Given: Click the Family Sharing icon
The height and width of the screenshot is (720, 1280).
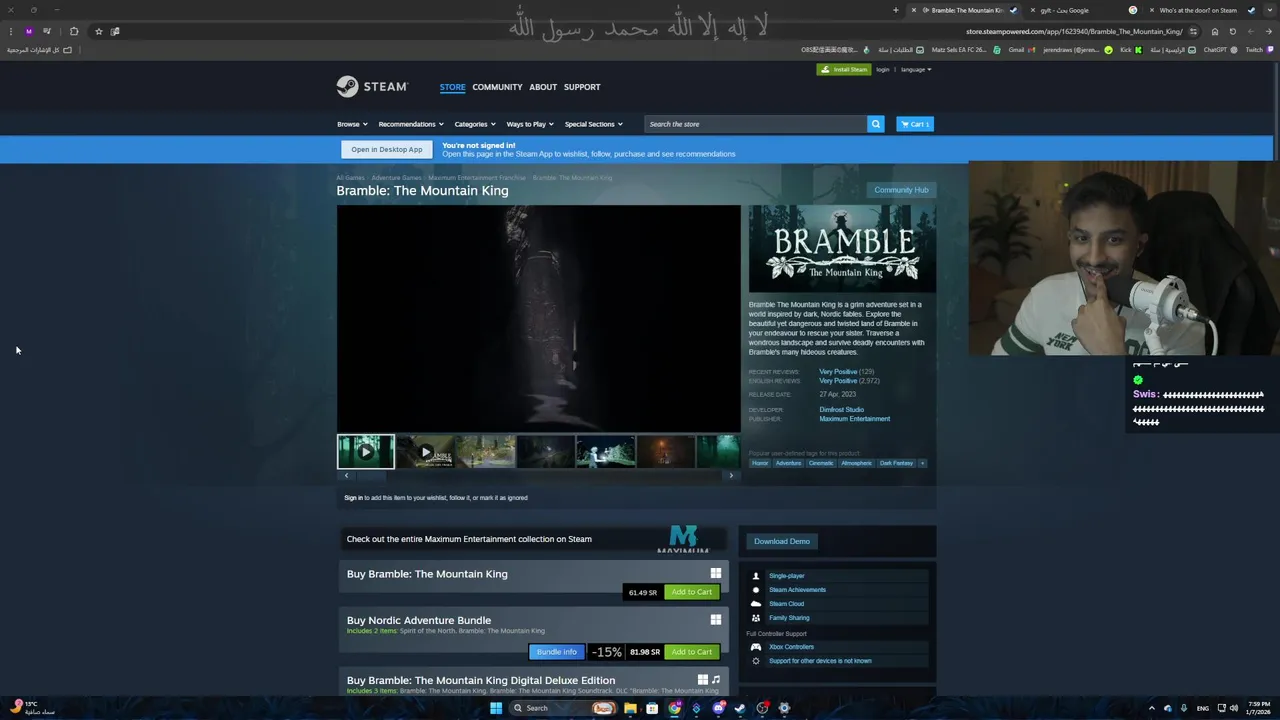Looking at the screenshot, I should pos(756,618).
